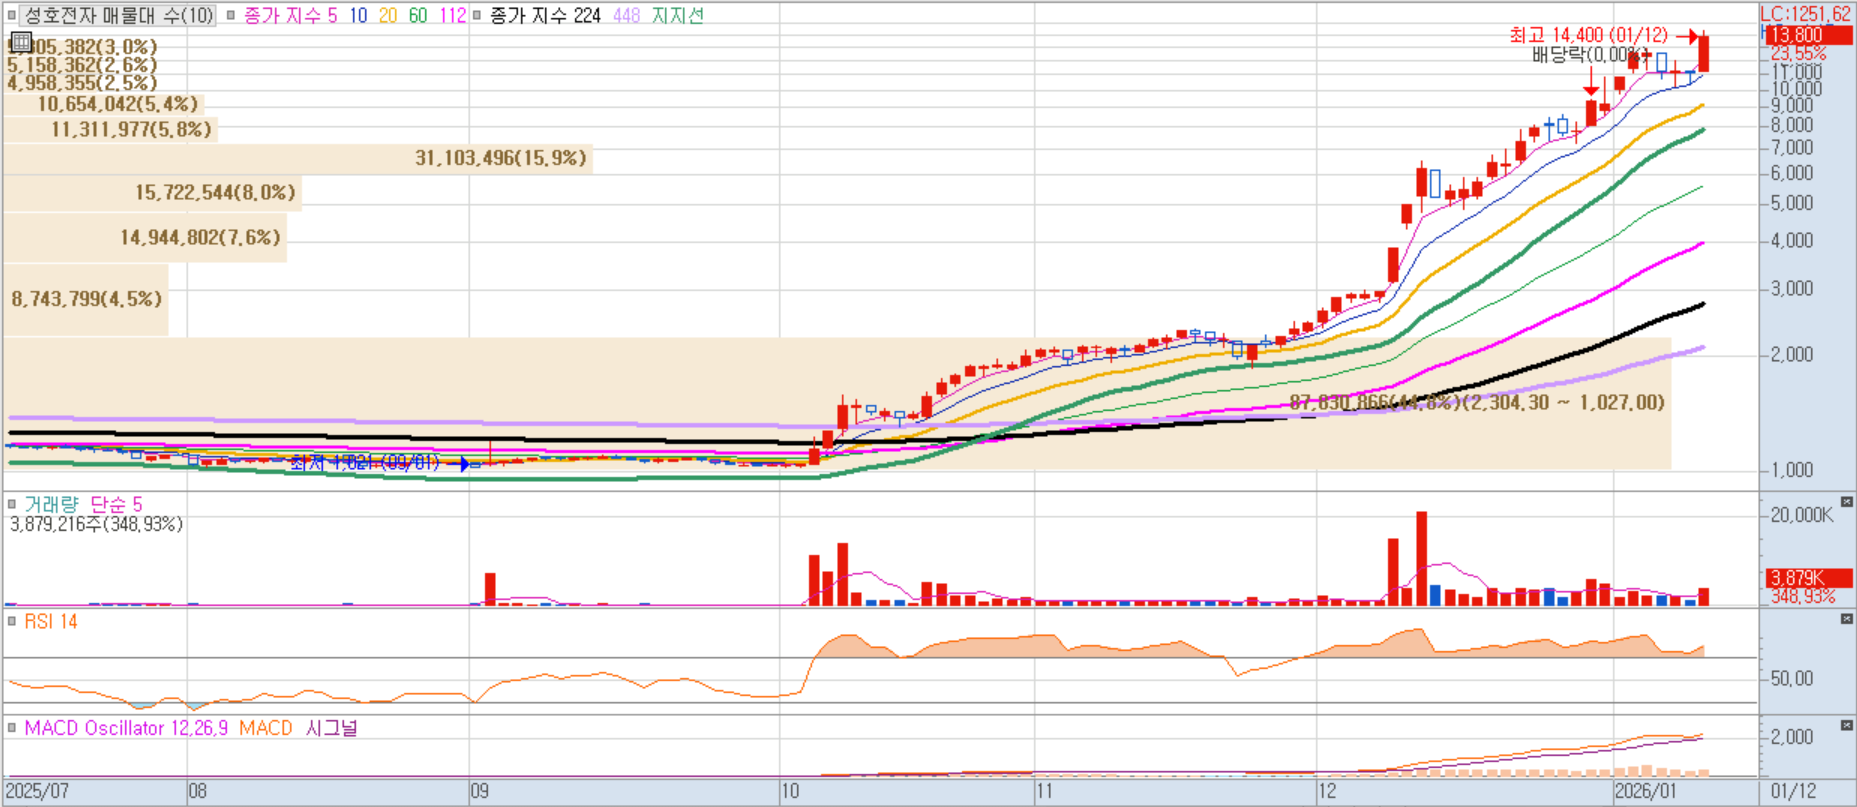1857x807 pixels.
Task: Click the 3,879,216주(348.93%) volume readout
Action: pyautogui.click(x=96, y=524)
